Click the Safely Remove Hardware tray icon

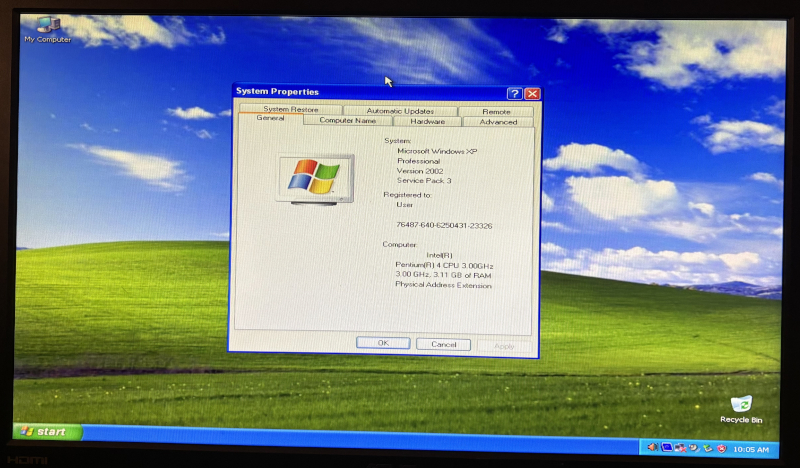(708, 448)
